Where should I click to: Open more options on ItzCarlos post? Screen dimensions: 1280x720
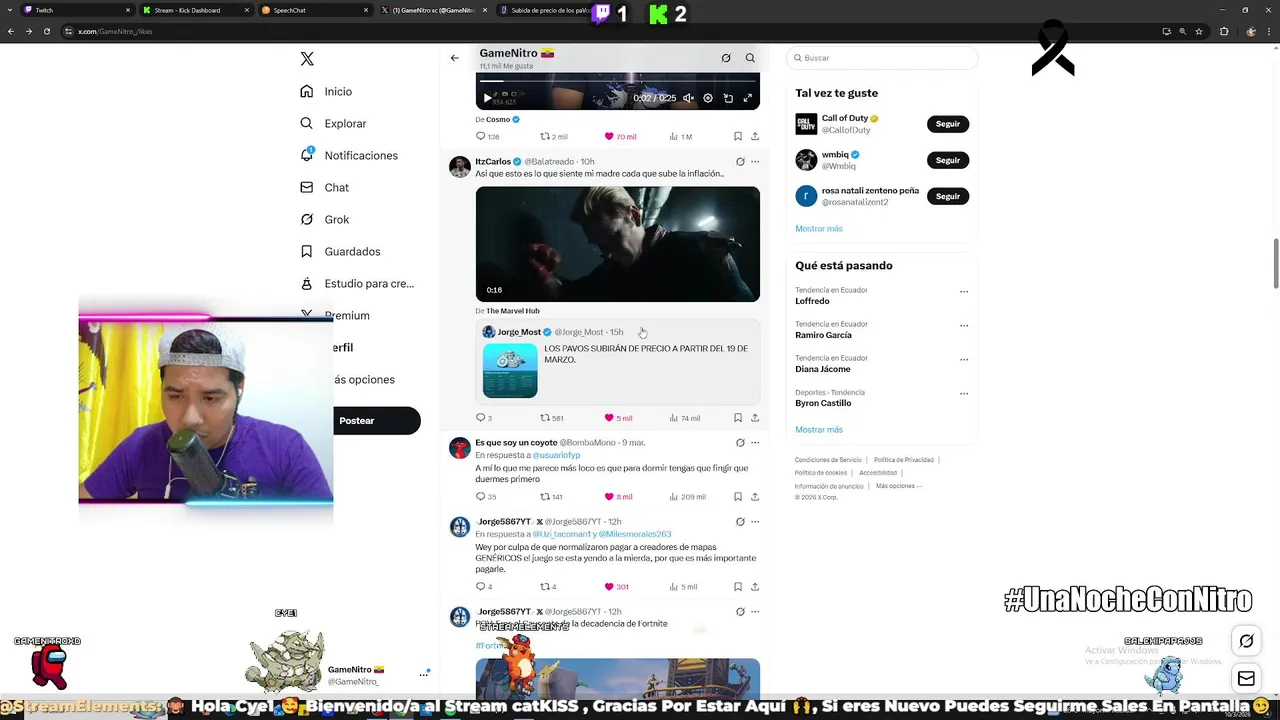tap(755, 161)
